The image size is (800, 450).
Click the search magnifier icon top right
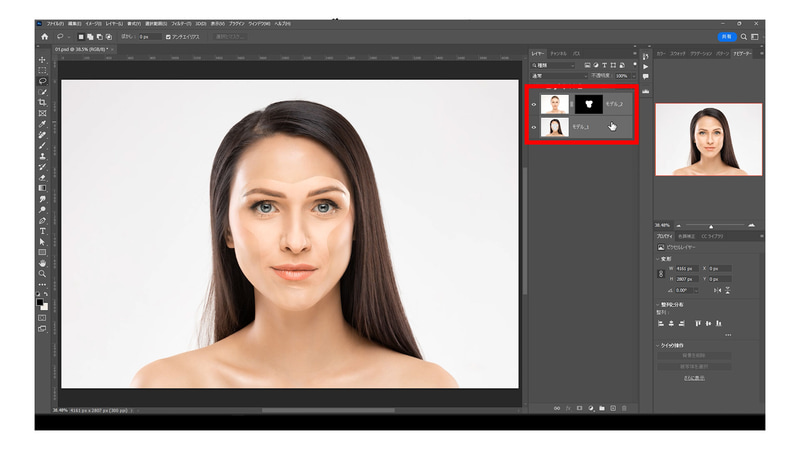click(x=744, y=37)
